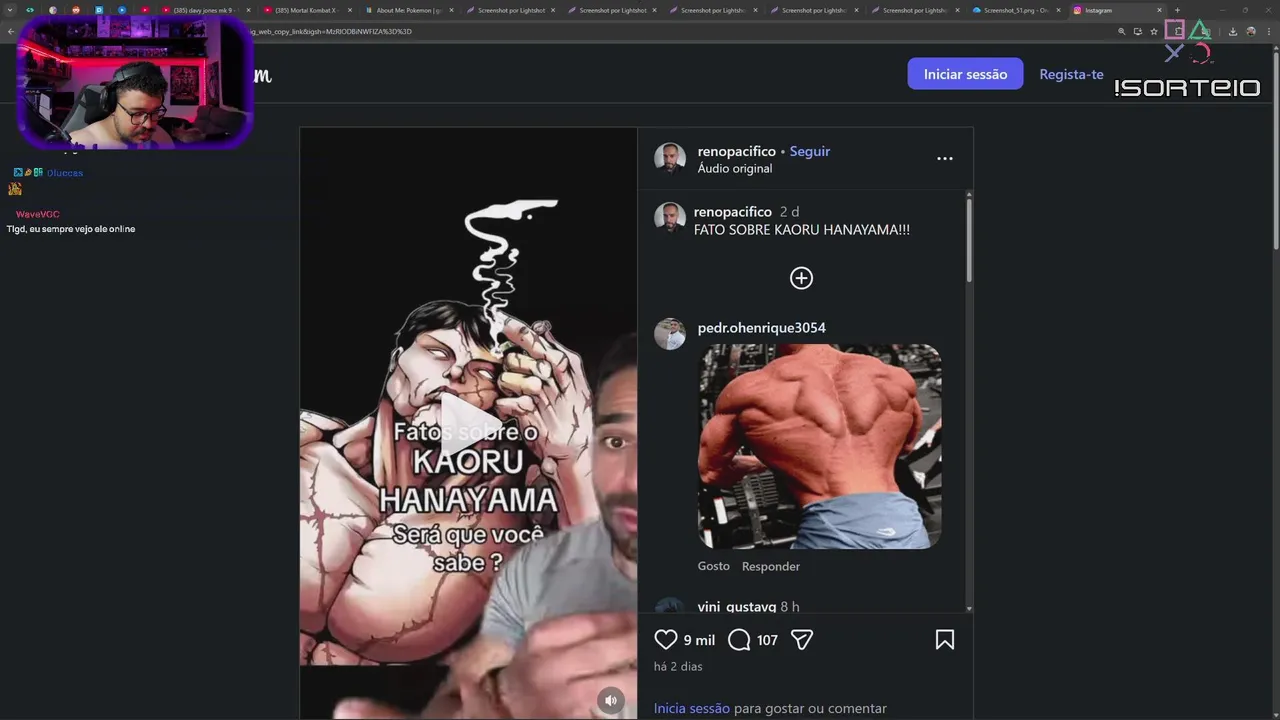
Task: Click the há 2 dias timestamp
Action: tap(678, 666)
